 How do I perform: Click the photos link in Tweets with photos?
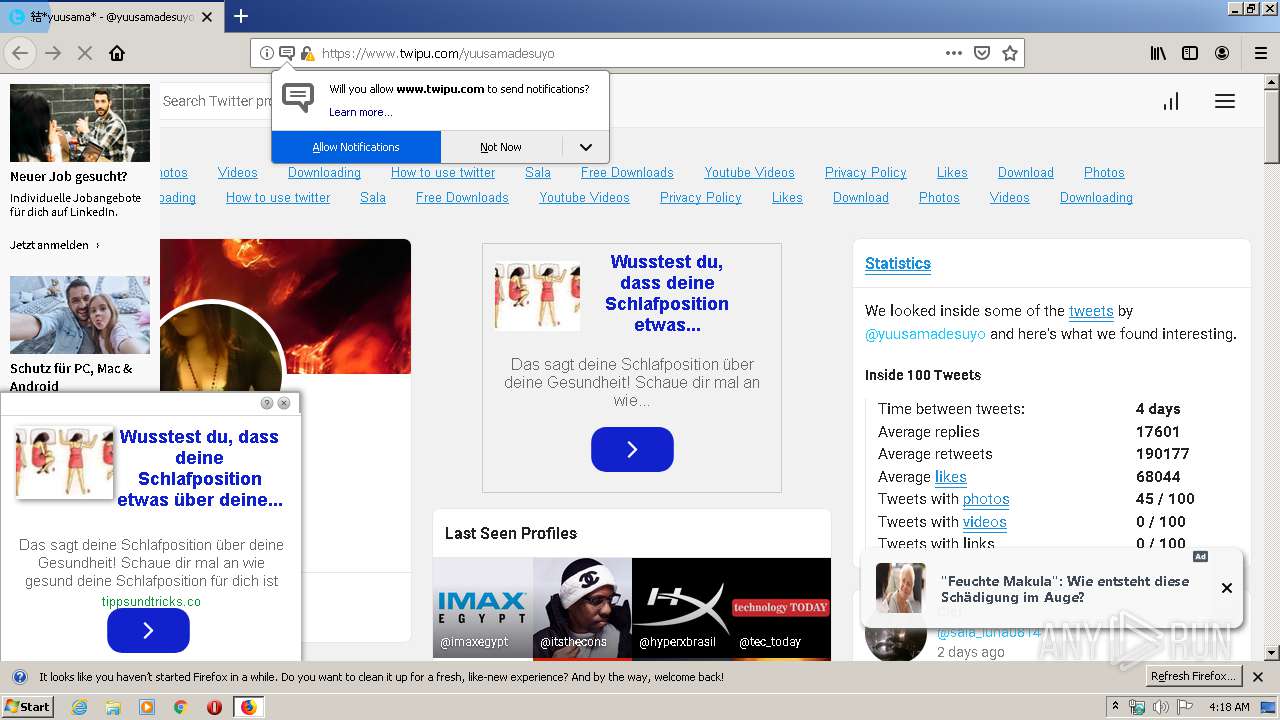point(986,499)
